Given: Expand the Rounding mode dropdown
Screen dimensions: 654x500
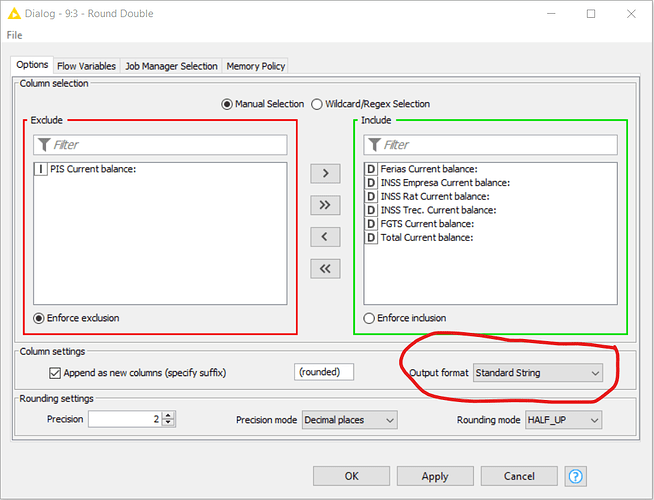Looking at the screenshot, I should (x=563, y=420).
